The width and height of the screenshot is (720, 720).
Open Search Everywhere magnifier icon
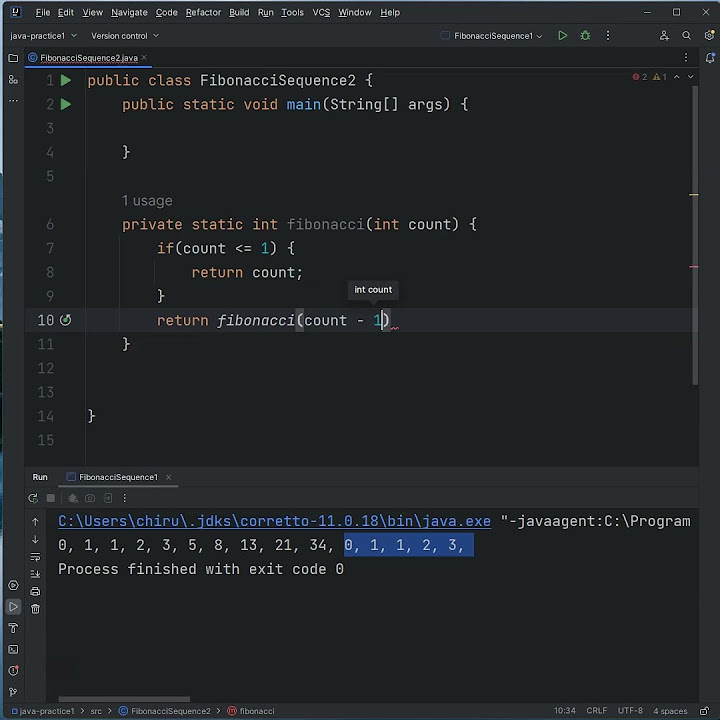[x=686, y=36]
